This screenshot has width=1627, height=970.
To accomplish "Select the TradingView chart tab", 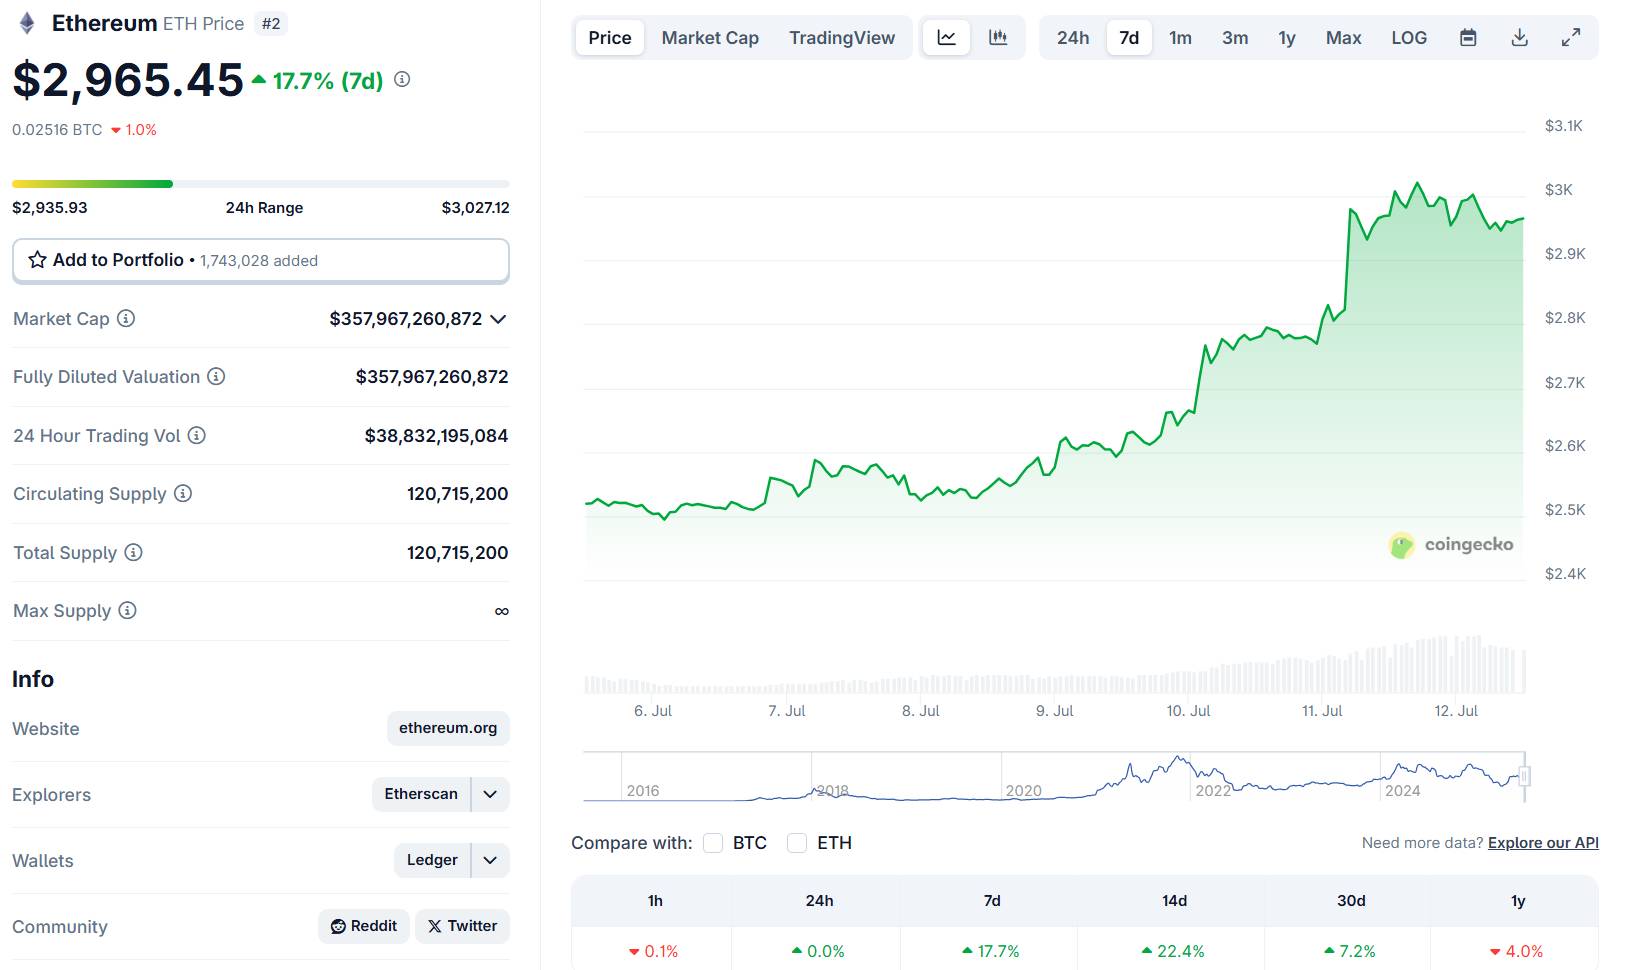I will [x=842, y=38].
